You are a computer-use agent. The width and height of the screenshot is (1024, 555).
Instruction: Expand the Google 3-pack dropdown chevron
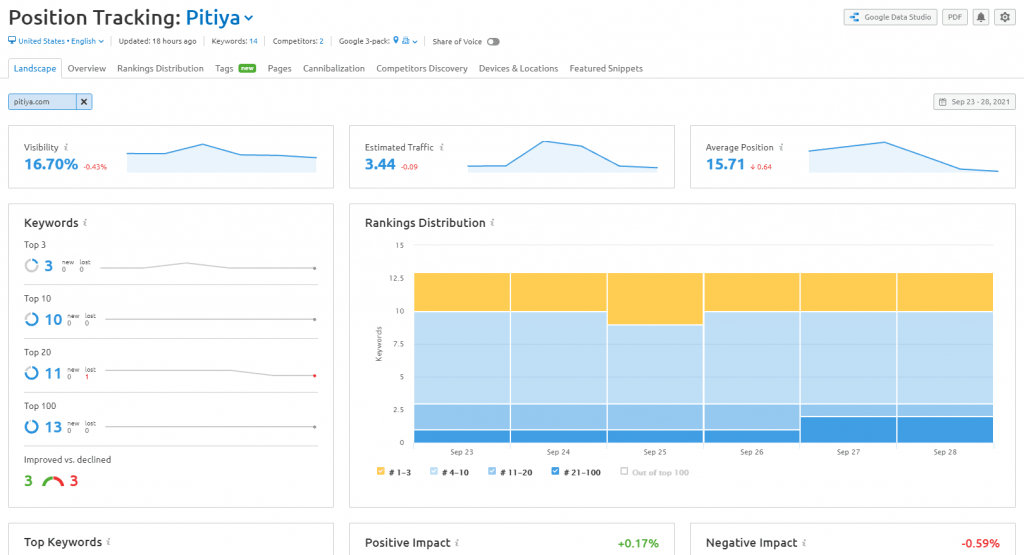pos(415,42)
